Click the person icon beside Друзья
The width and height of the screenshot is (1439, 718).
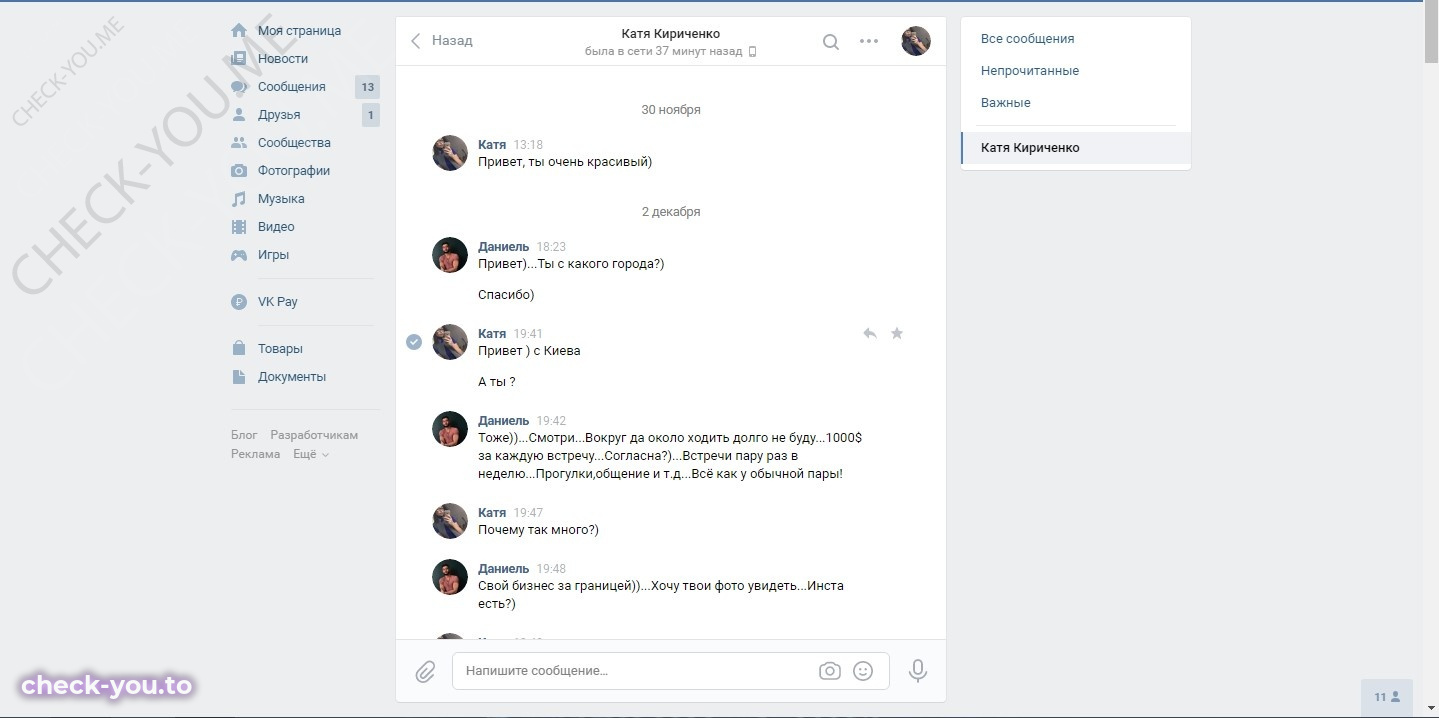[x=239, y=115]
